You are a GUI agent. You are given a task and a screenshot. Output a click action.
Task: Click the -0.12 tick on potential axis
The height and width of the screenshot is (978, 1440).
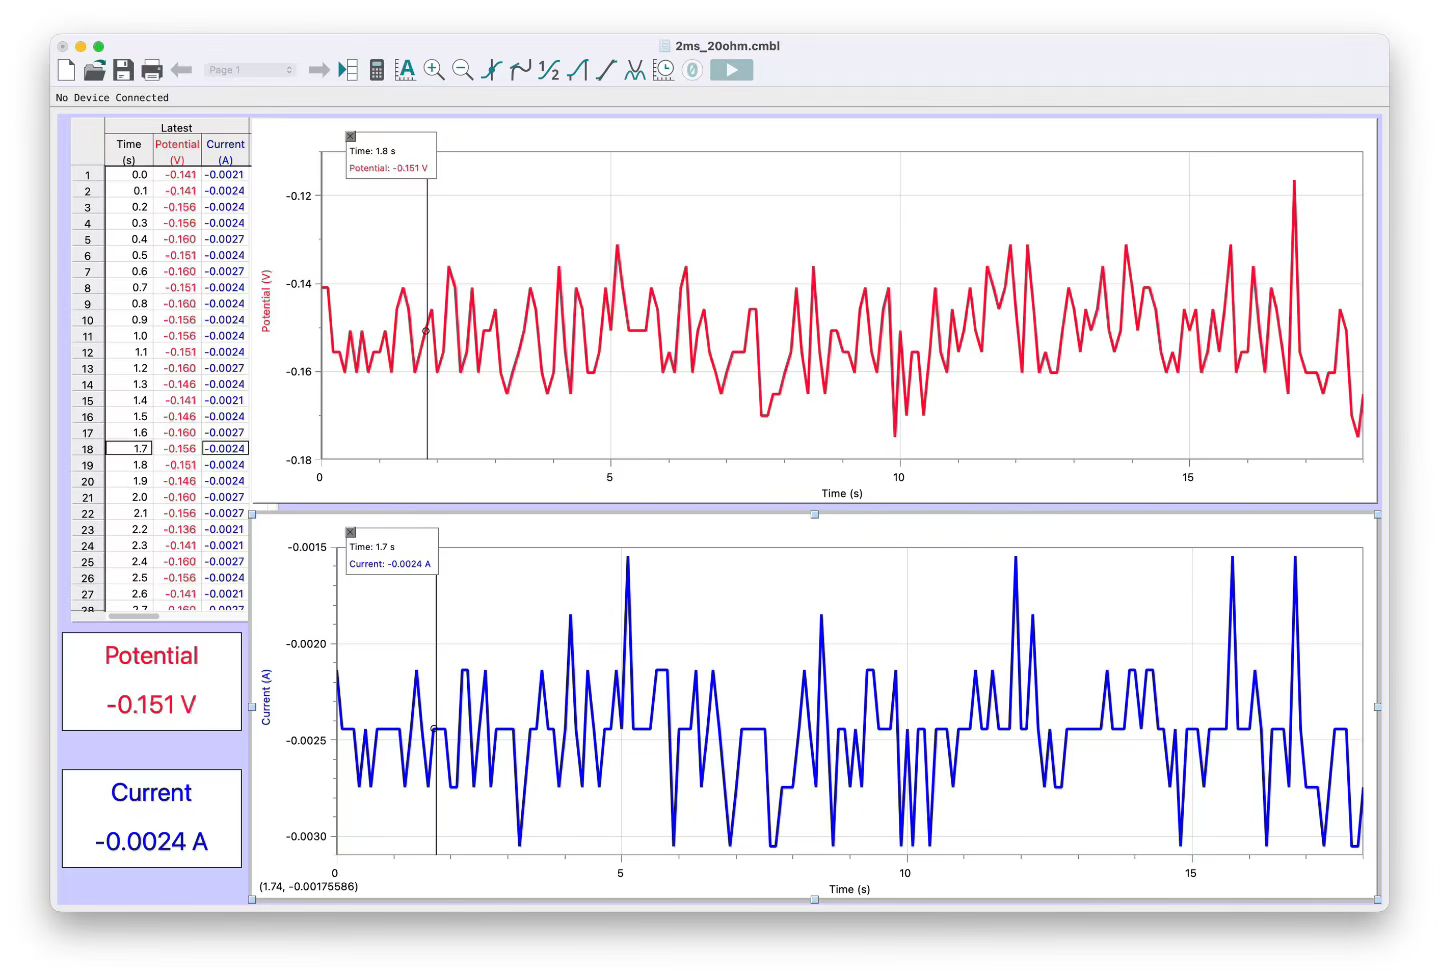pos(299,196)
